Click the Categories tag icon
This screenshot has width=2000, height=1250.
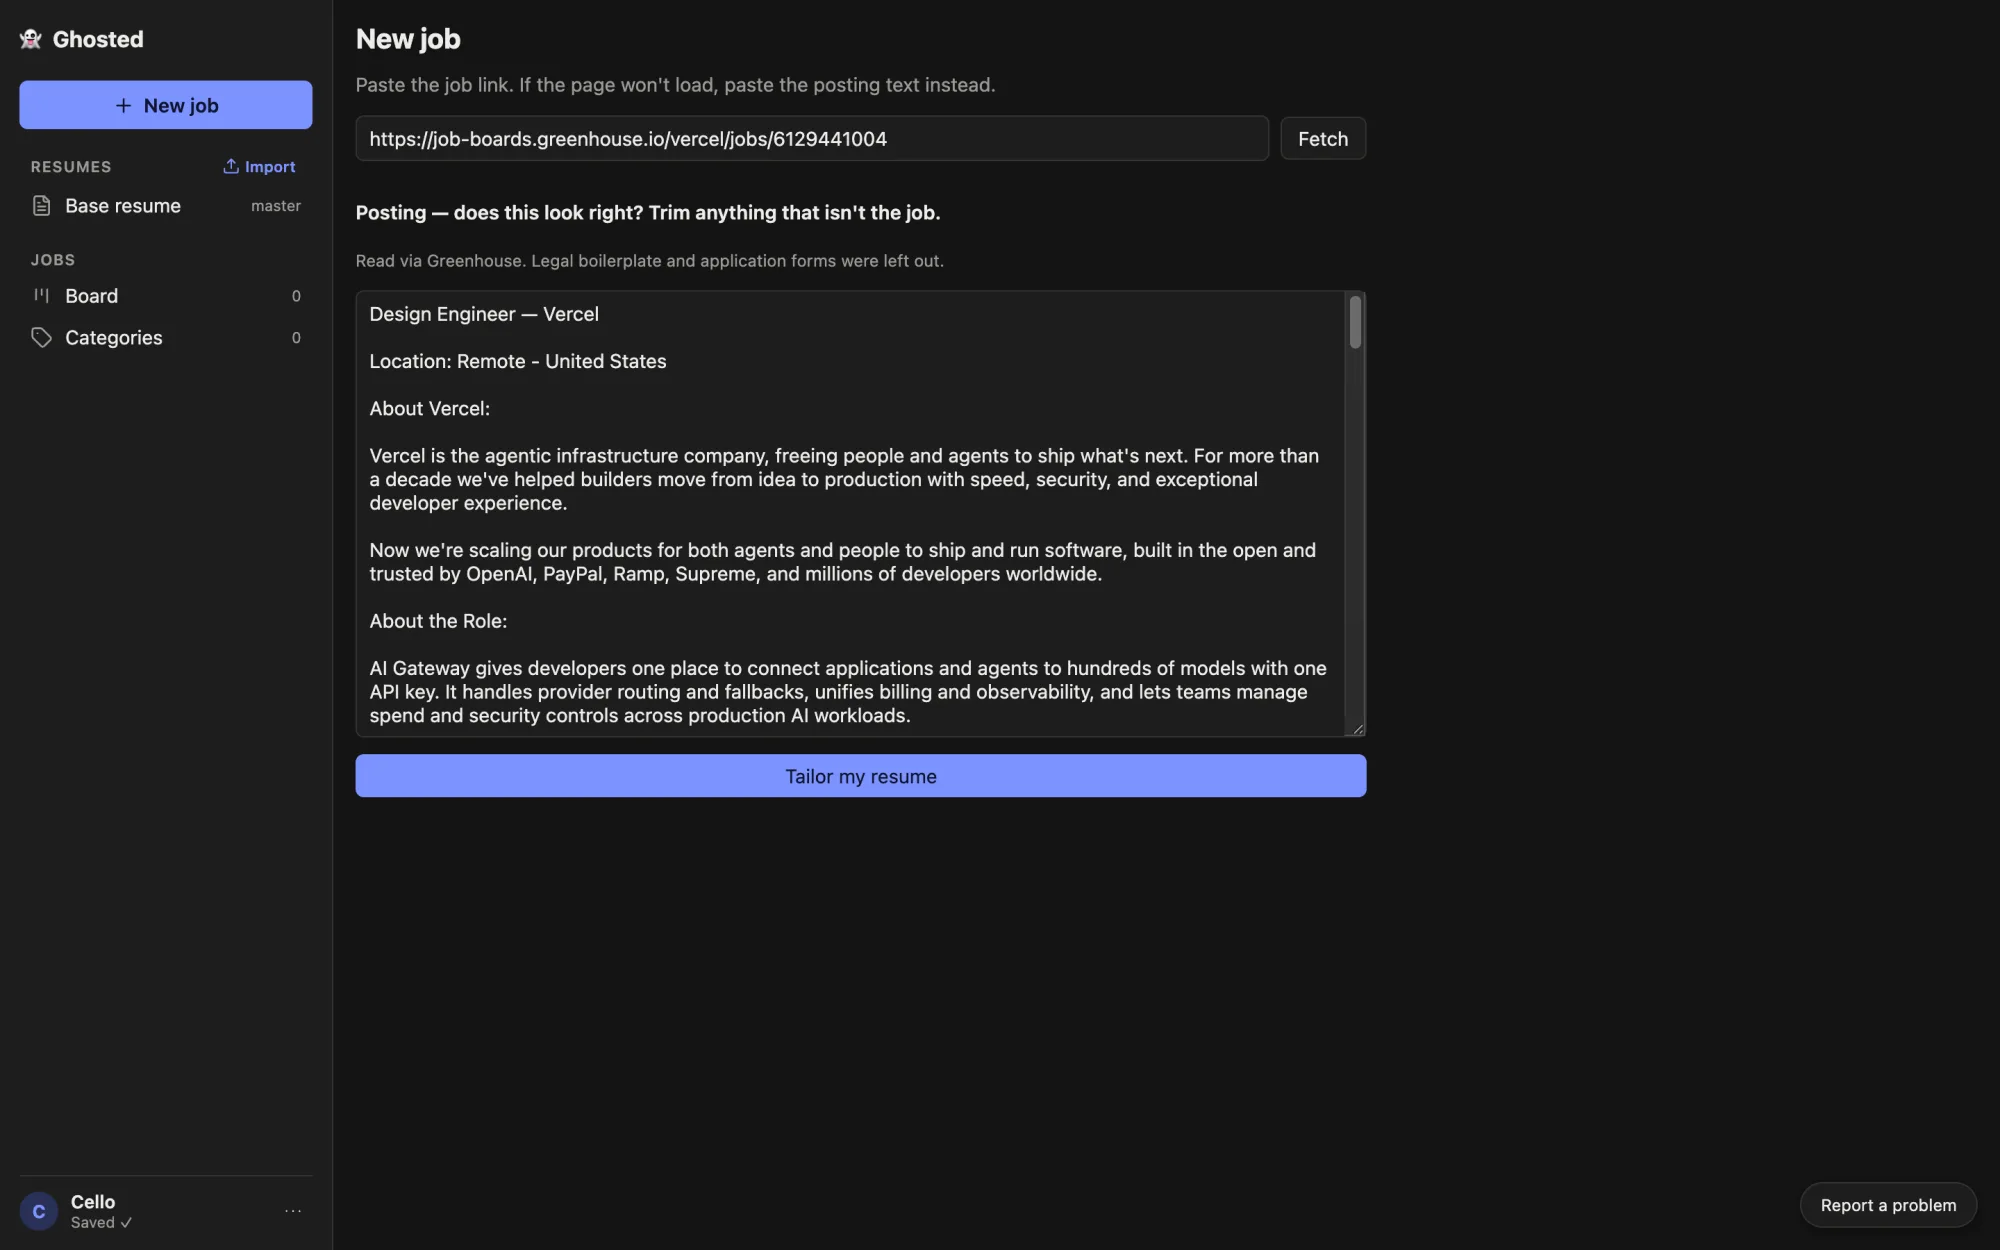[x=41, y=337]
